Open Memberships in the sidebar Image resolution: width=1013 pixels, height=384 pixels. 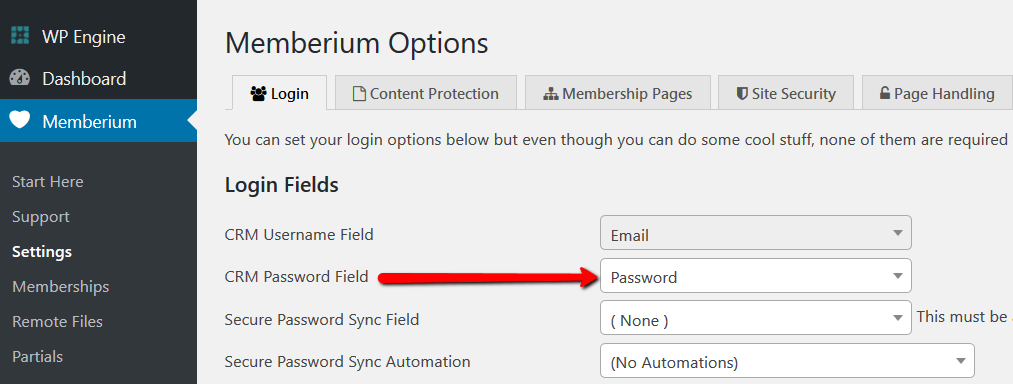(61, 286)
